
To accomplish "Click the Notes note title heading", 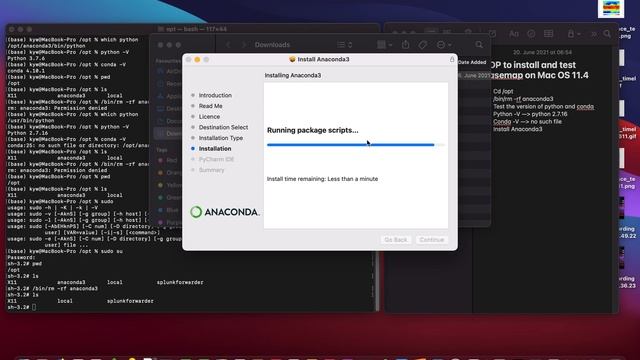I will click(539, 70).
